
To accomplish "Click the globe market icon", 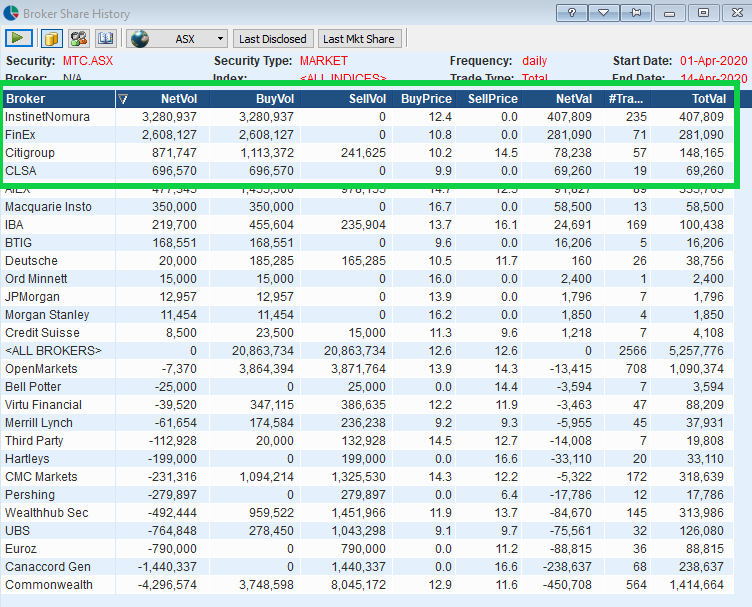I will (x=140, y=39).
